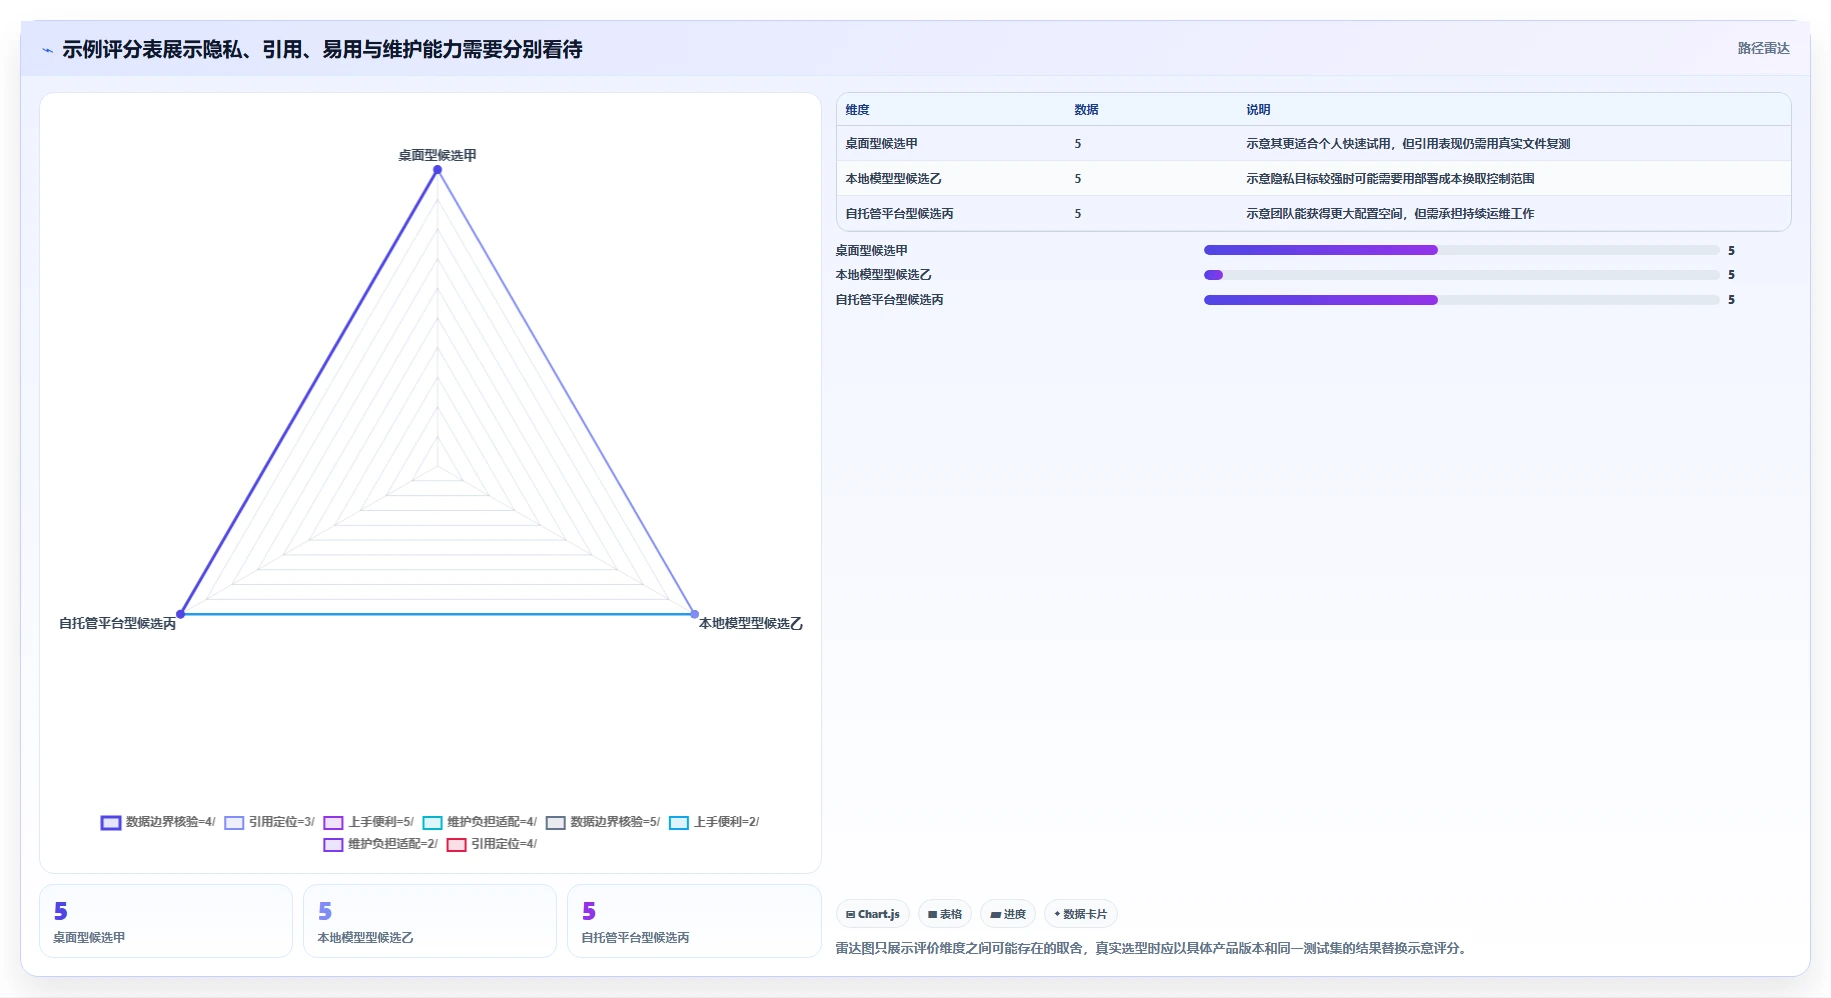Toggle legend item 数据边界核验=5/
1831x998 pixels.
coord(602,822)
